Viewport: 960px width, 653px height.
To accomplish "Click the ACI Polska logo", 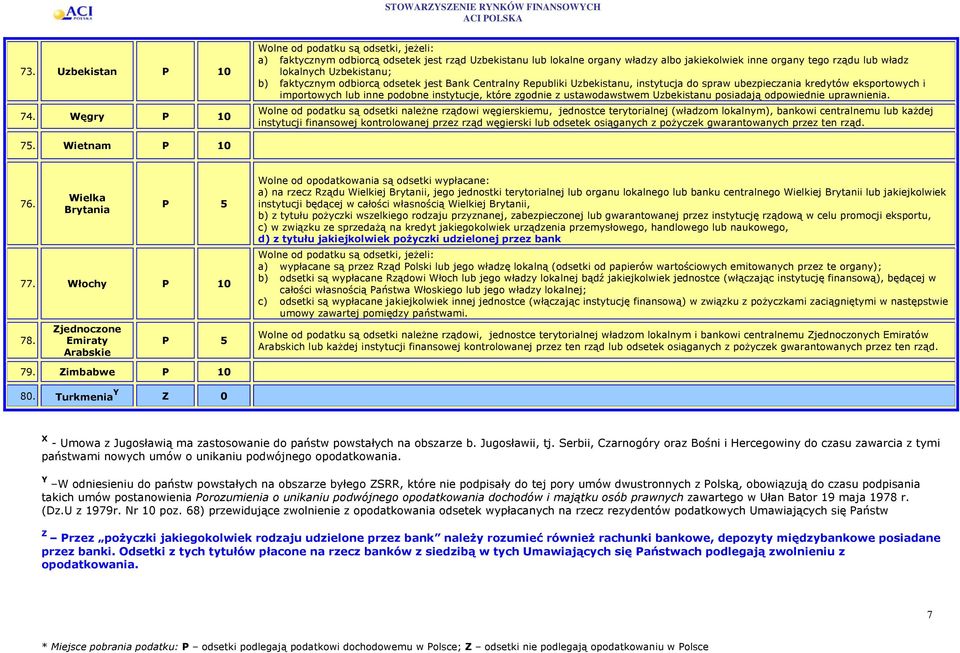I will (73, 13).
